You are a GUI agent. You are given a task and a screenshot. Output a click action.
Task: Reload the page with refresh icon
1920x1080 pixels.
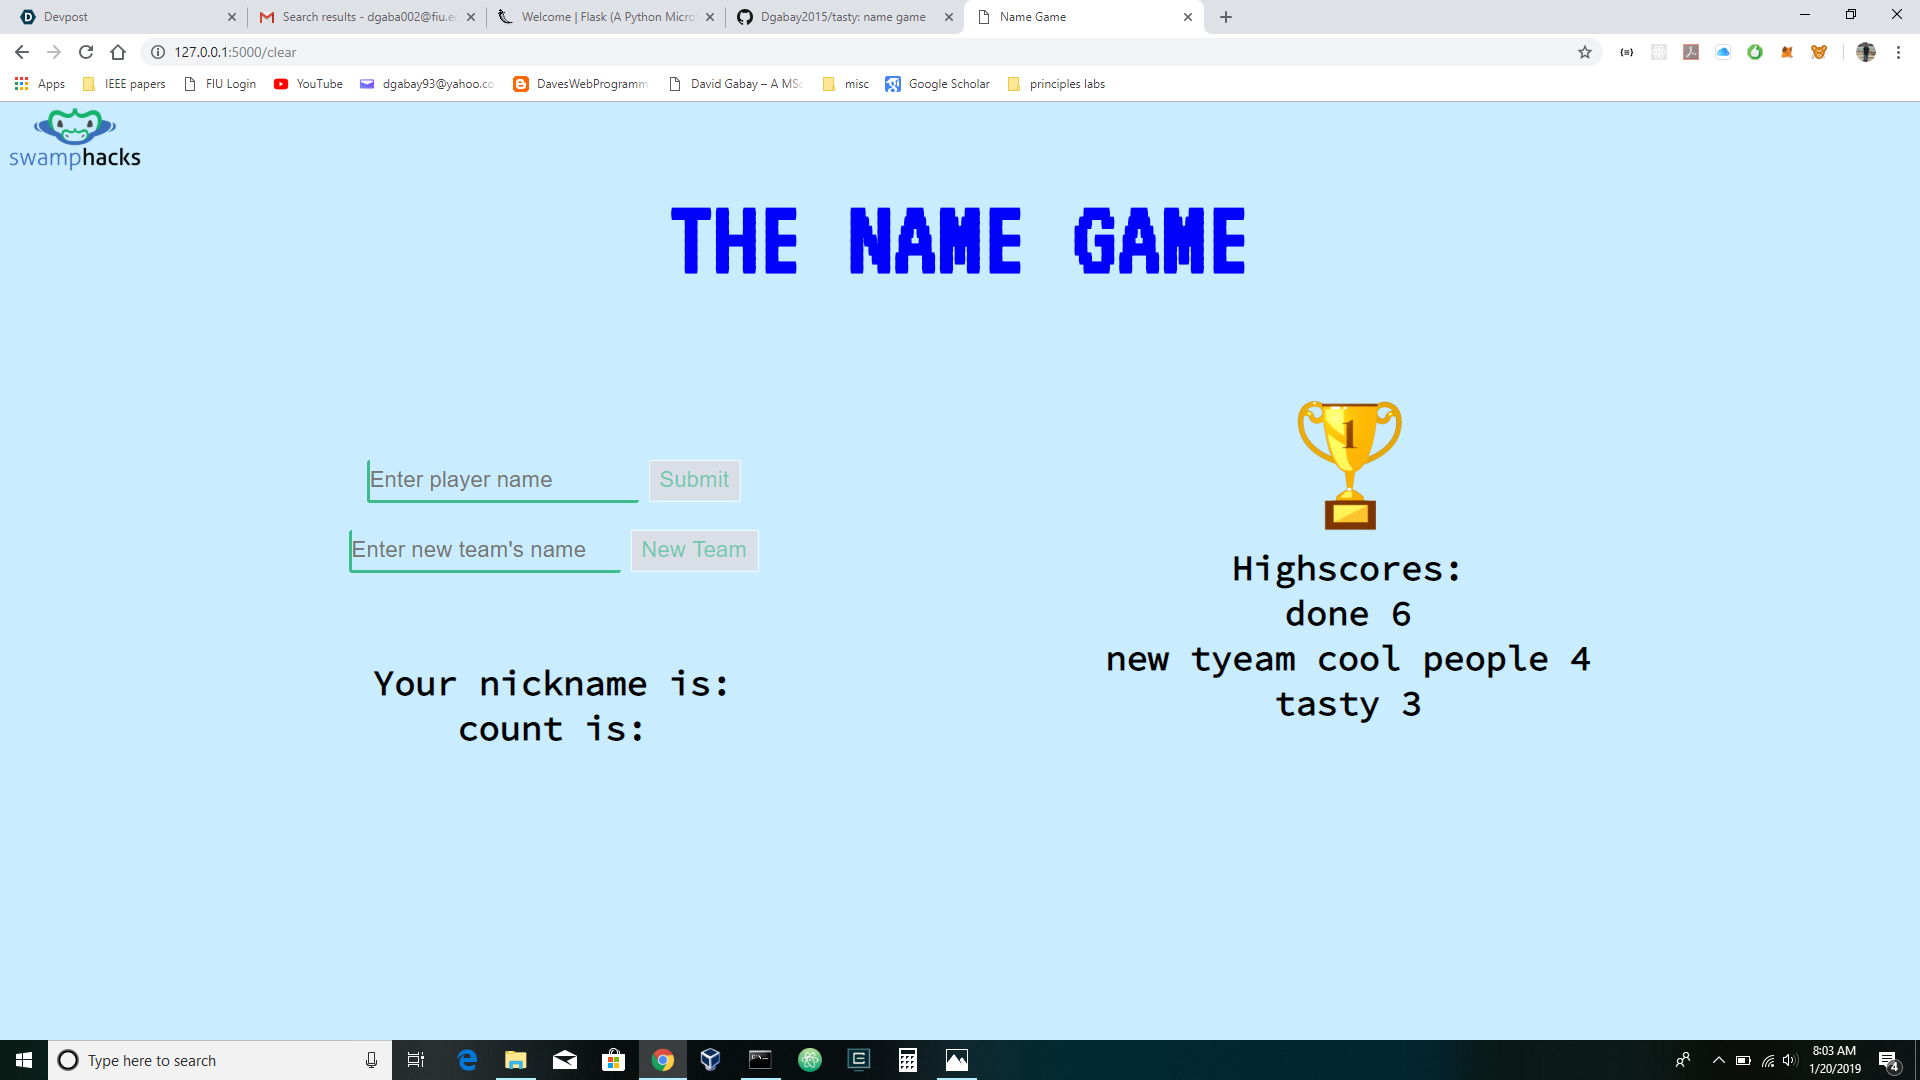pos(86,52)
